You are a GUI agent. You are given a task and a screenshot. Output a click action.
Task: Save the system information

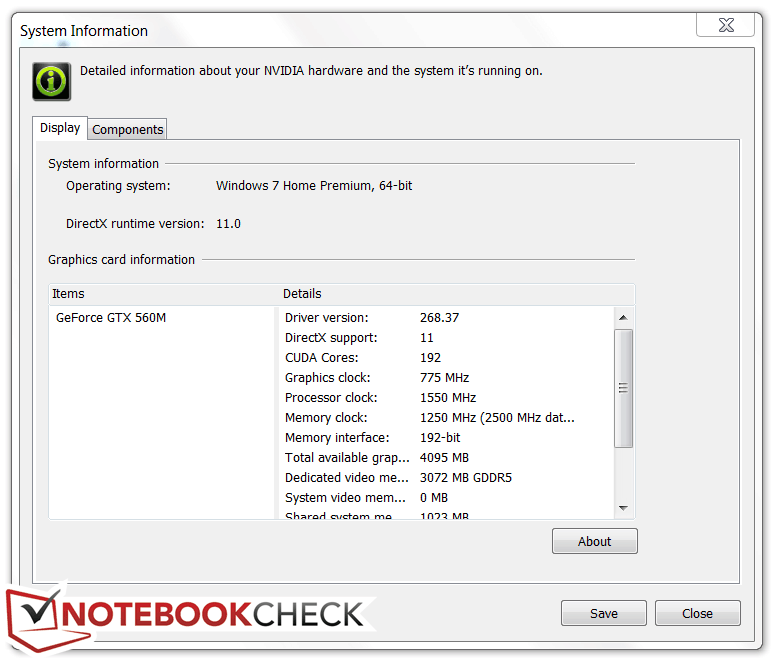coord(603,613)
